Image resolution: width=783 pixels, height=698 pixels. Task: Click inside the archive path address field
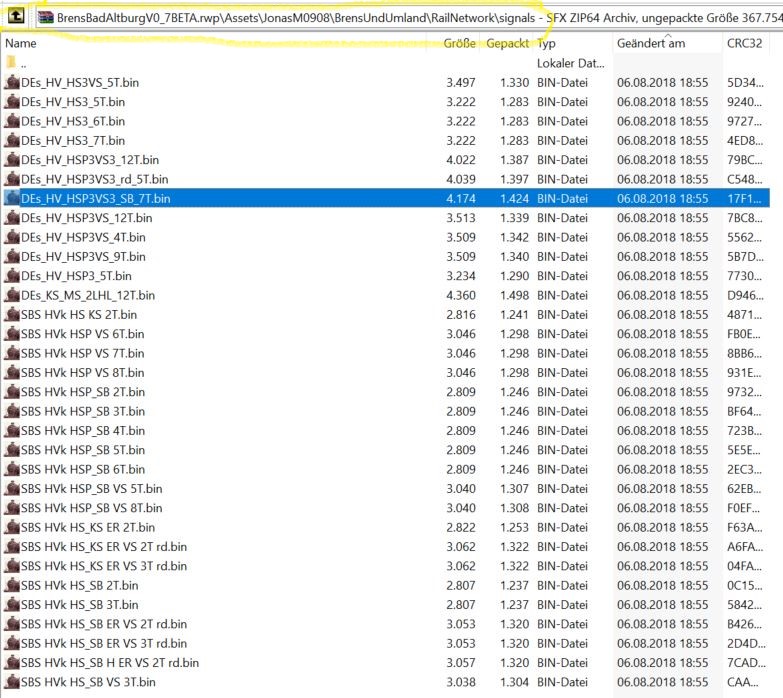[x=408, y=18]
